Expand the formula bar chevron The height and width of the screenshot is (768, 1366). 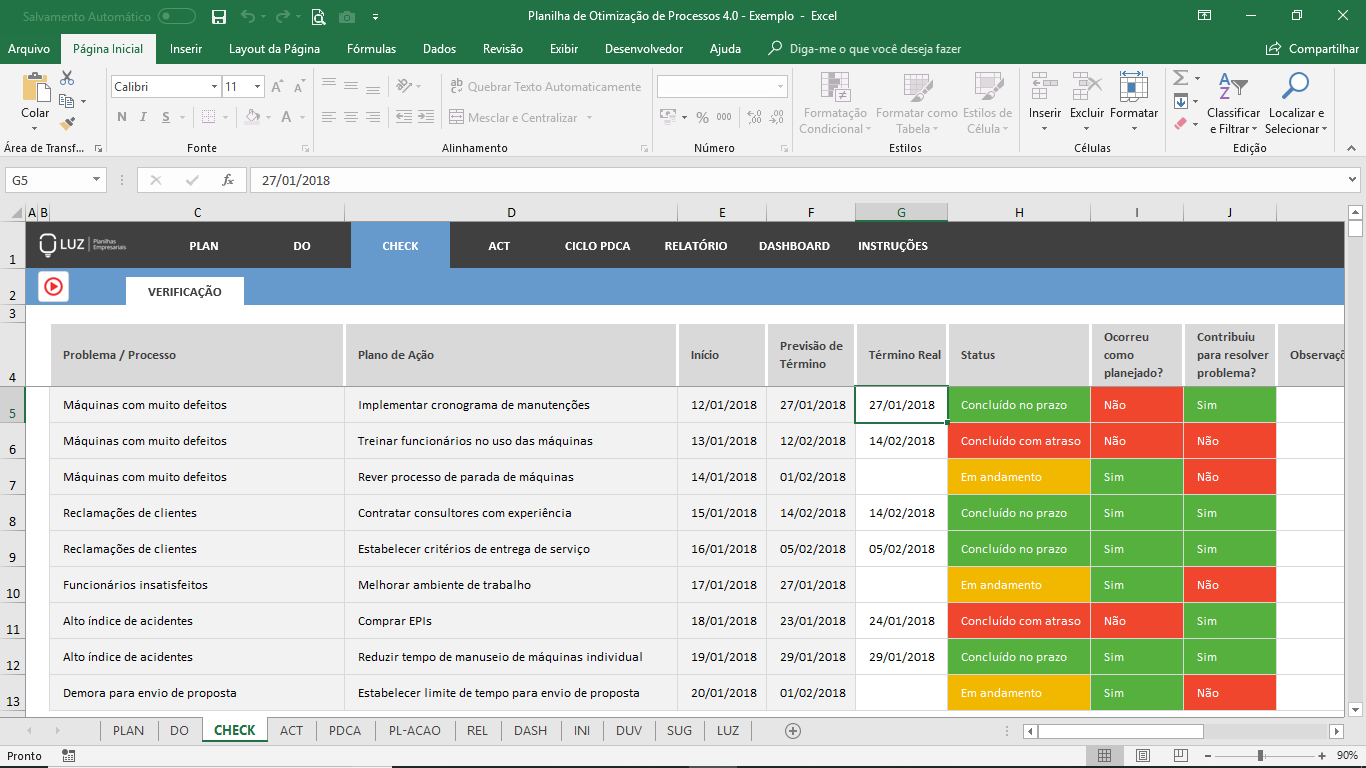pos(1352,181)
